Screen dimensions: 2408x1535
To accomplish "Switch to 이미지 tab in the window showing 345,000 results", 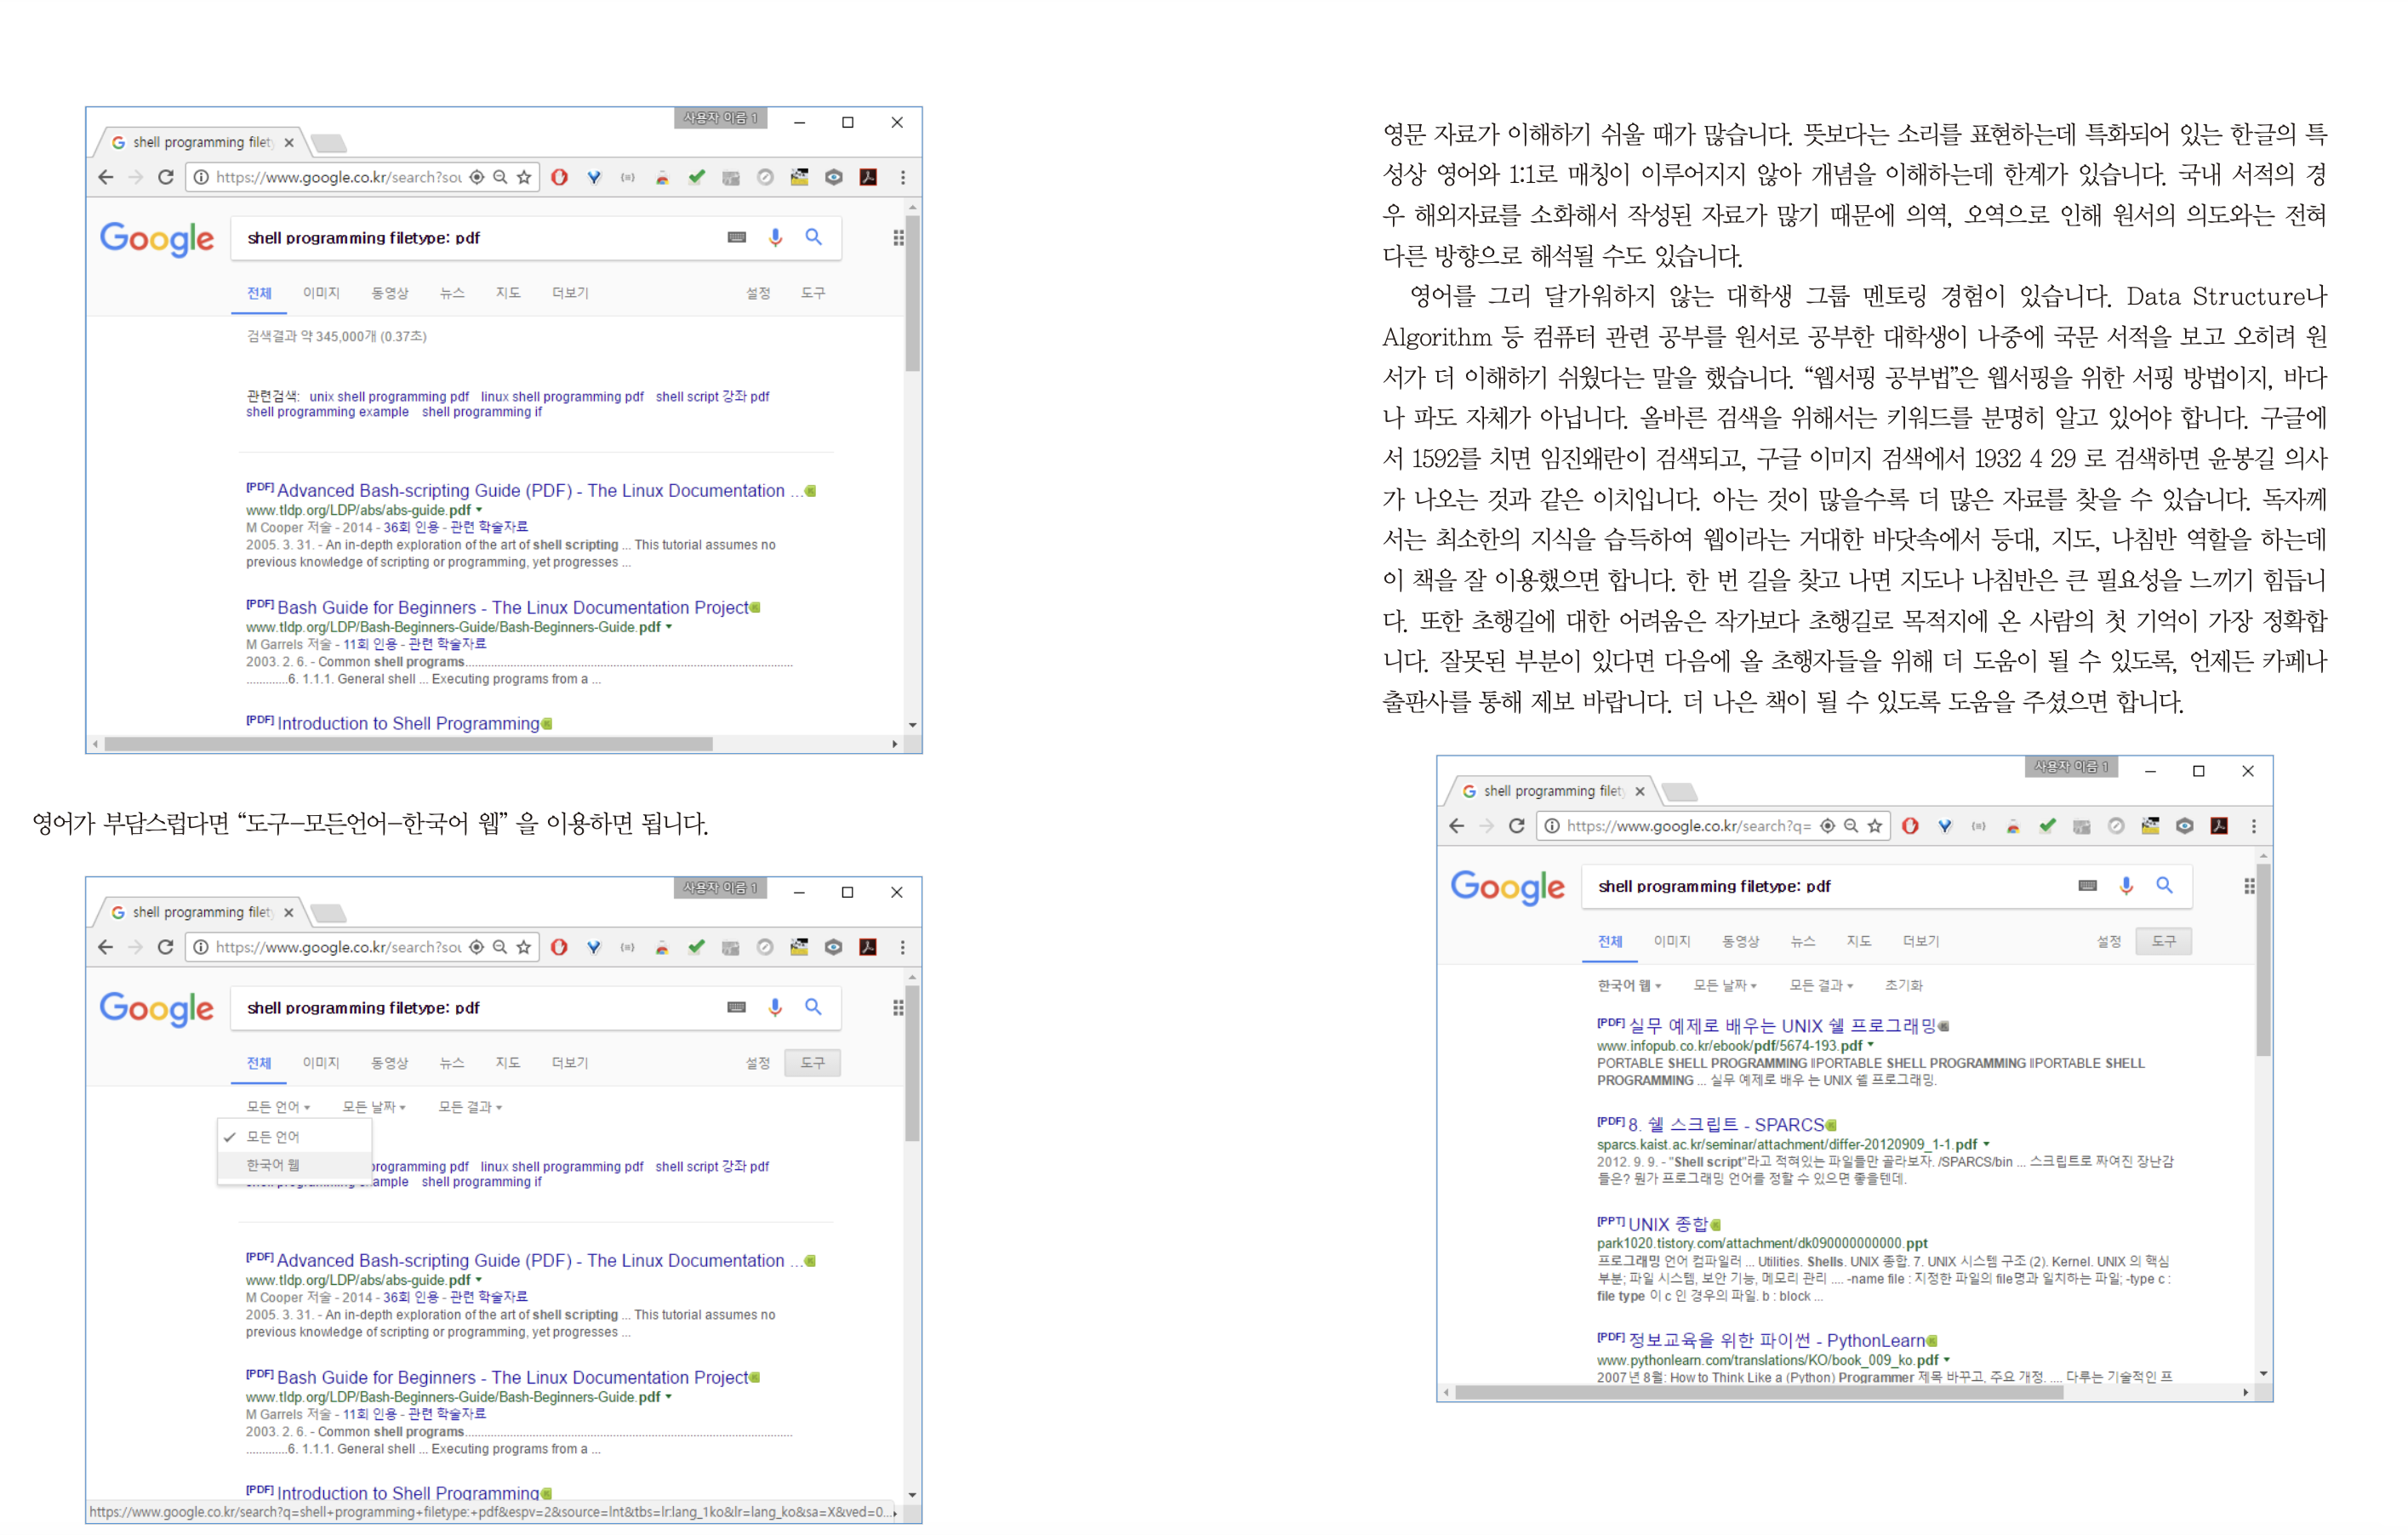I will click(321, 293).
